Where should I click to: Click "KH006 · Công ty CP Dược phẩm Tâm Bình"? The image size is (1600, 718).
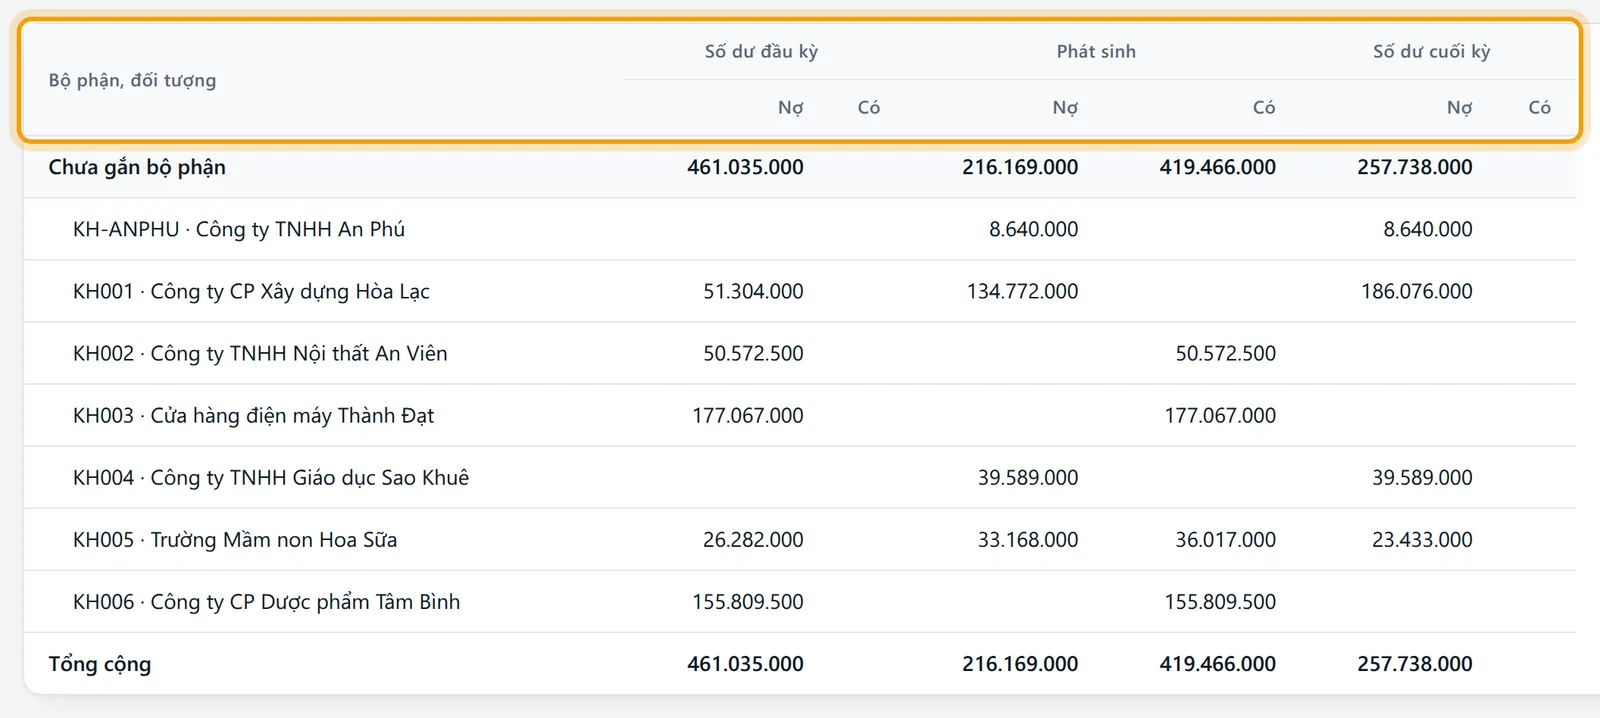pos(266,601)
